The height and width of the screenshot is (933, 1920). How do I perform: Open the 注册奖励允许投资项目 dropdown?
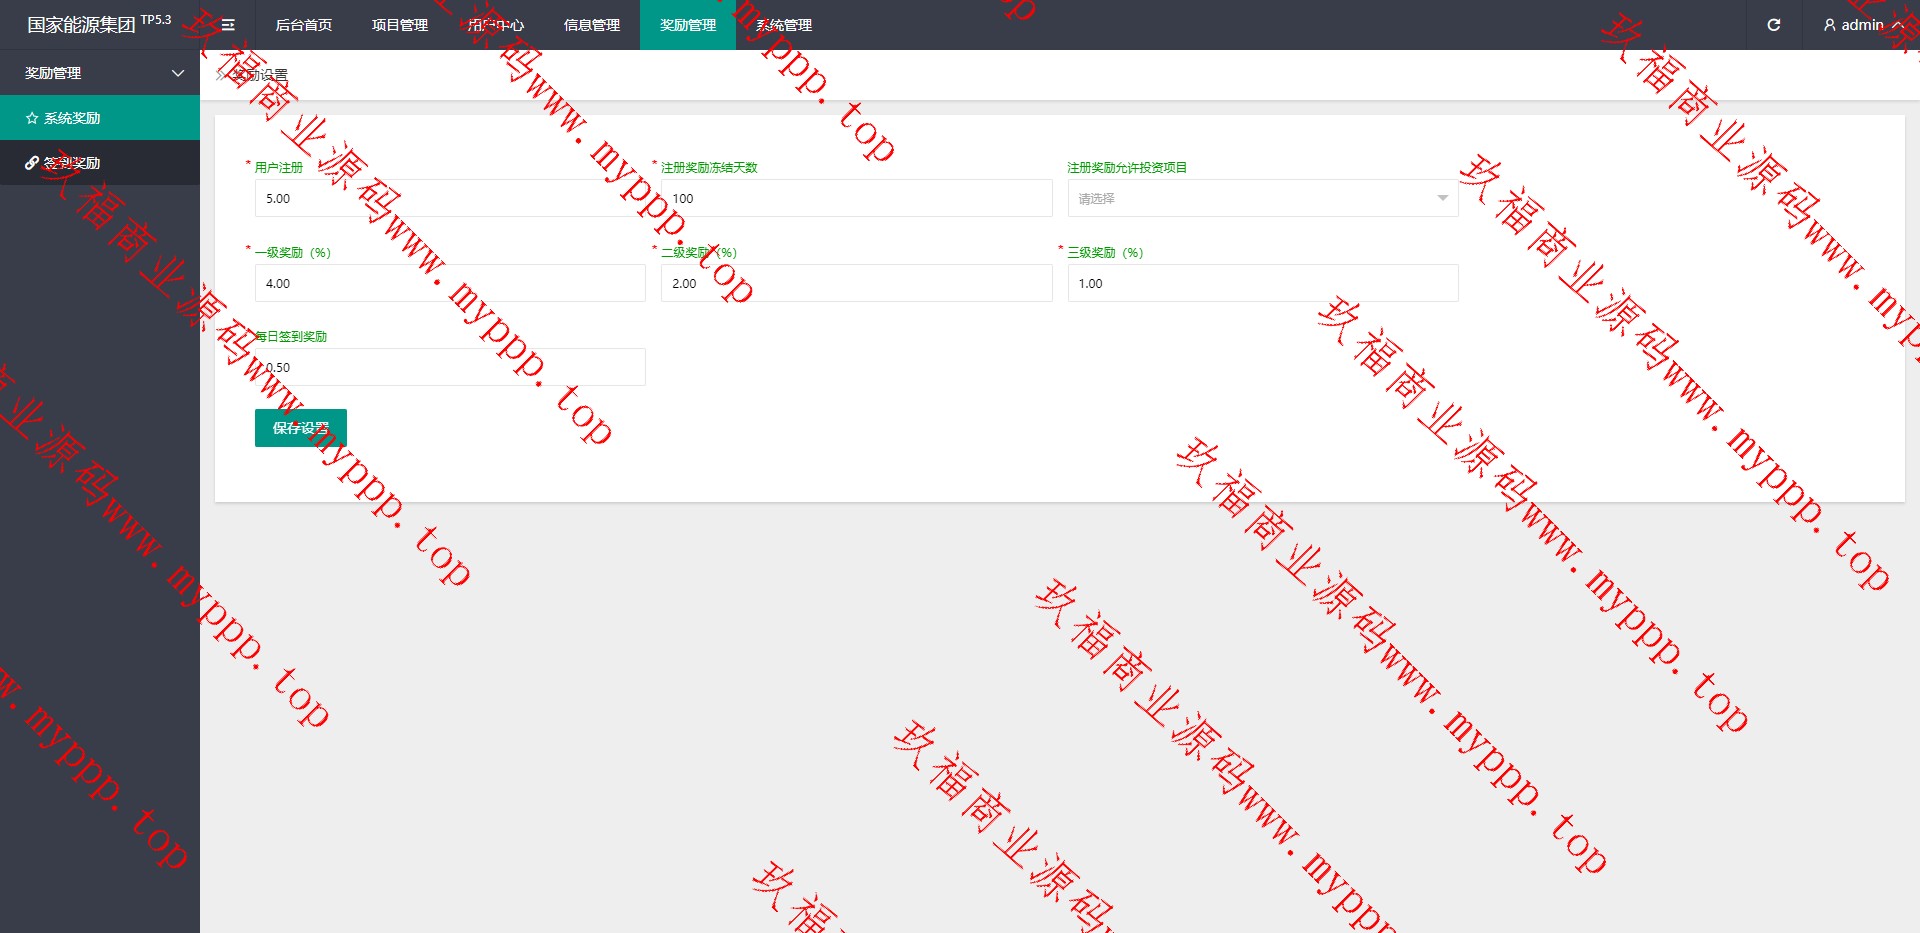1263,198
